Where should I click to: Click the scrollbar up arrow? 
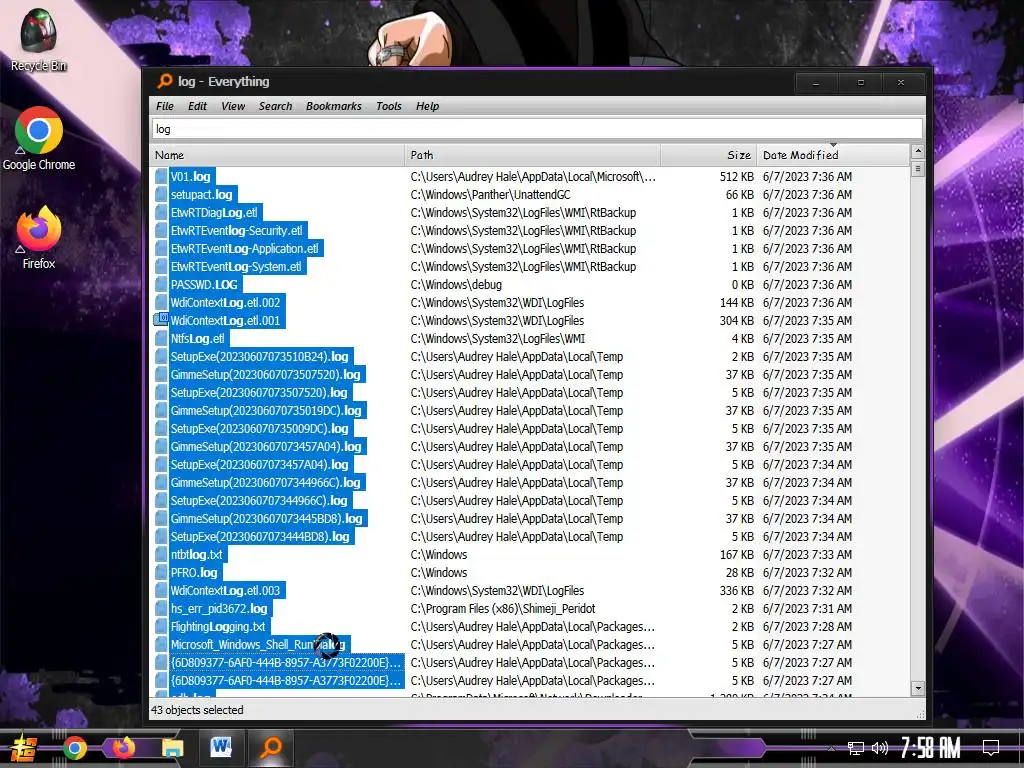(x=918, y=152)
